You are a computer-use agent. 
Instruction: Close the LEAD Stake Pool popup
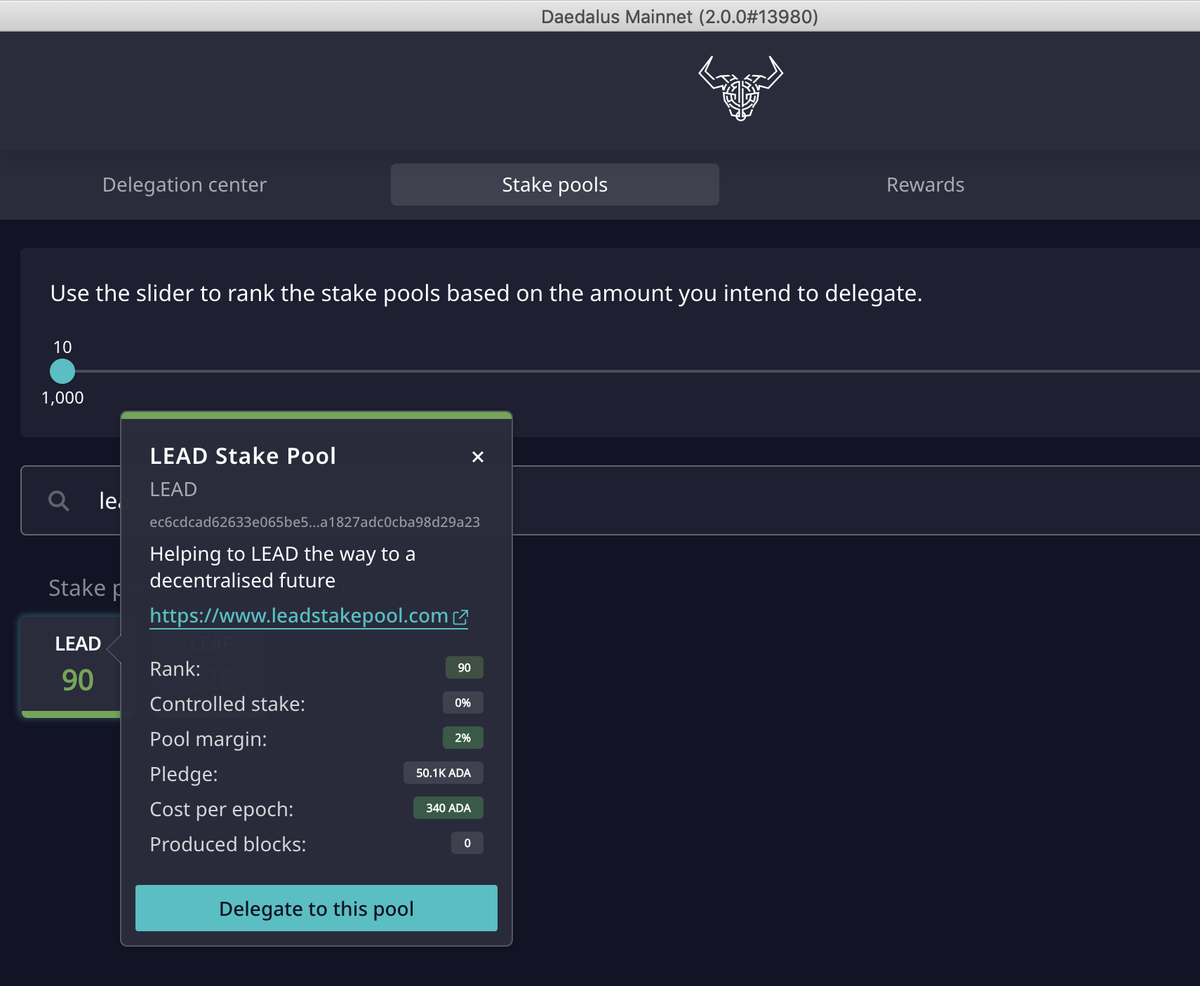[477, 457]
